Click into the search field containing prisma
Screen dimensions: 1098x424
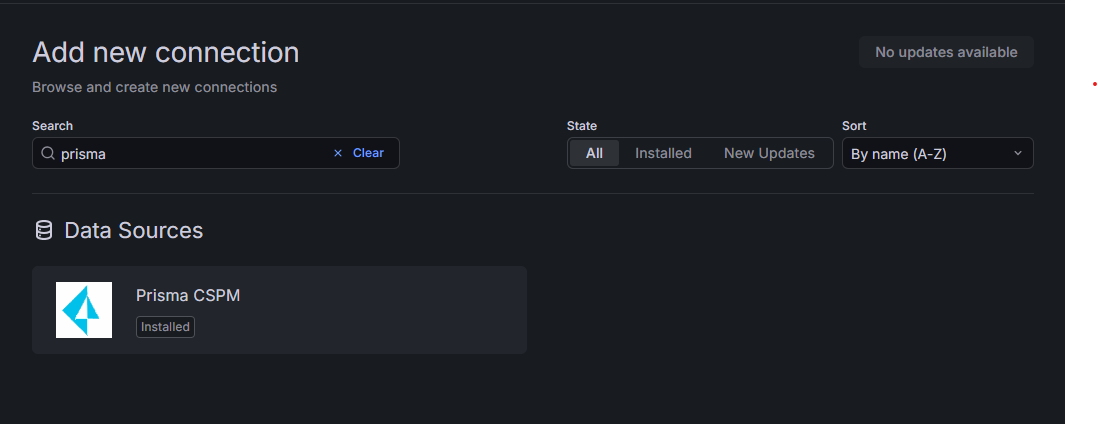click(x=216, y=153)
